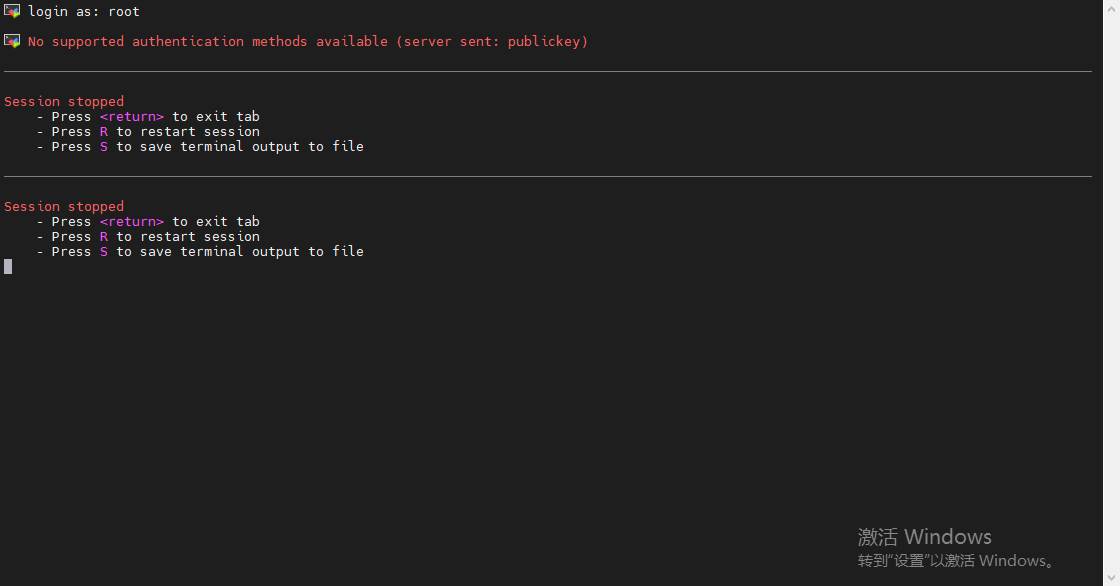Click the lower horizontal separator line
The height and width of the screenshot is (586, 1120).
pyautogui.click(x=548, y=177)
